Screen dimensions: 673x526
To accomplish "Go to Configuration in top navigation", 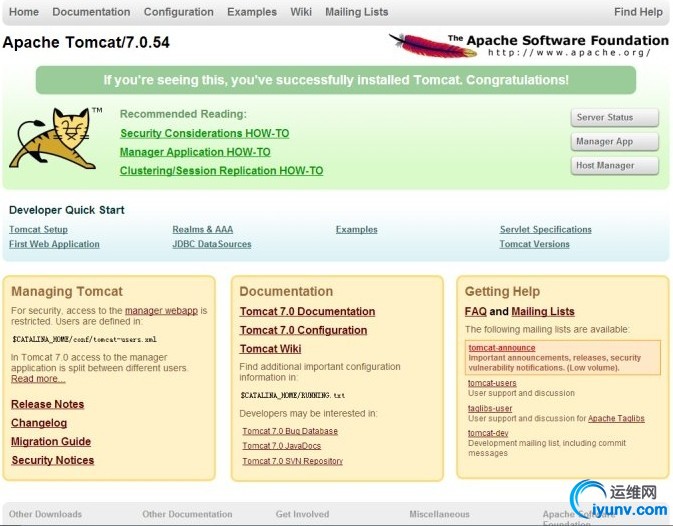I will click(x=179, y=12).
